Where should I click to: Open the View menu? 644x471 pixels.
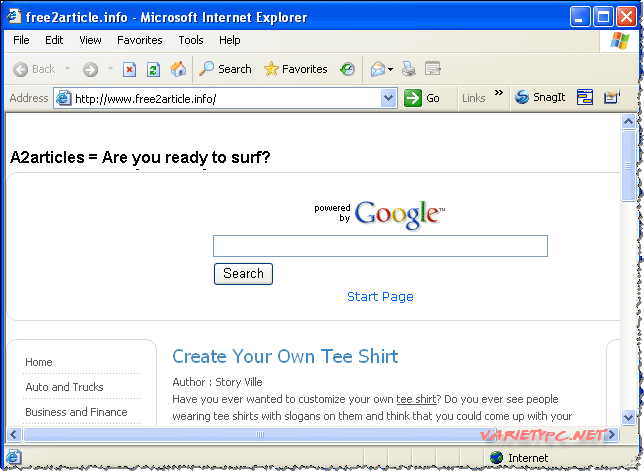click(90, 40)
